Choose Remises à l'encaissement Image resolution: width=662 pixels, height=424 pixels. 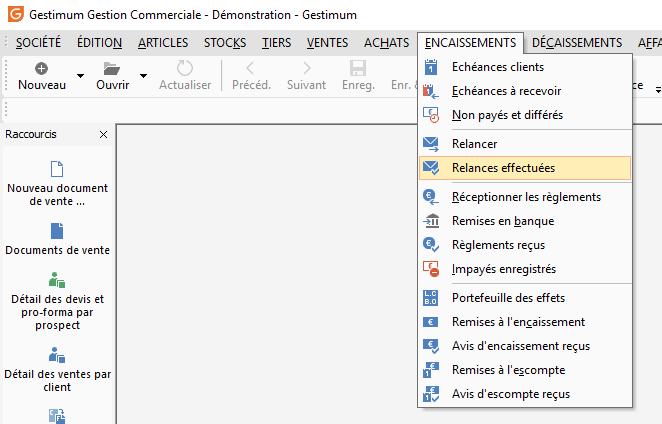(x=525, y=322)
